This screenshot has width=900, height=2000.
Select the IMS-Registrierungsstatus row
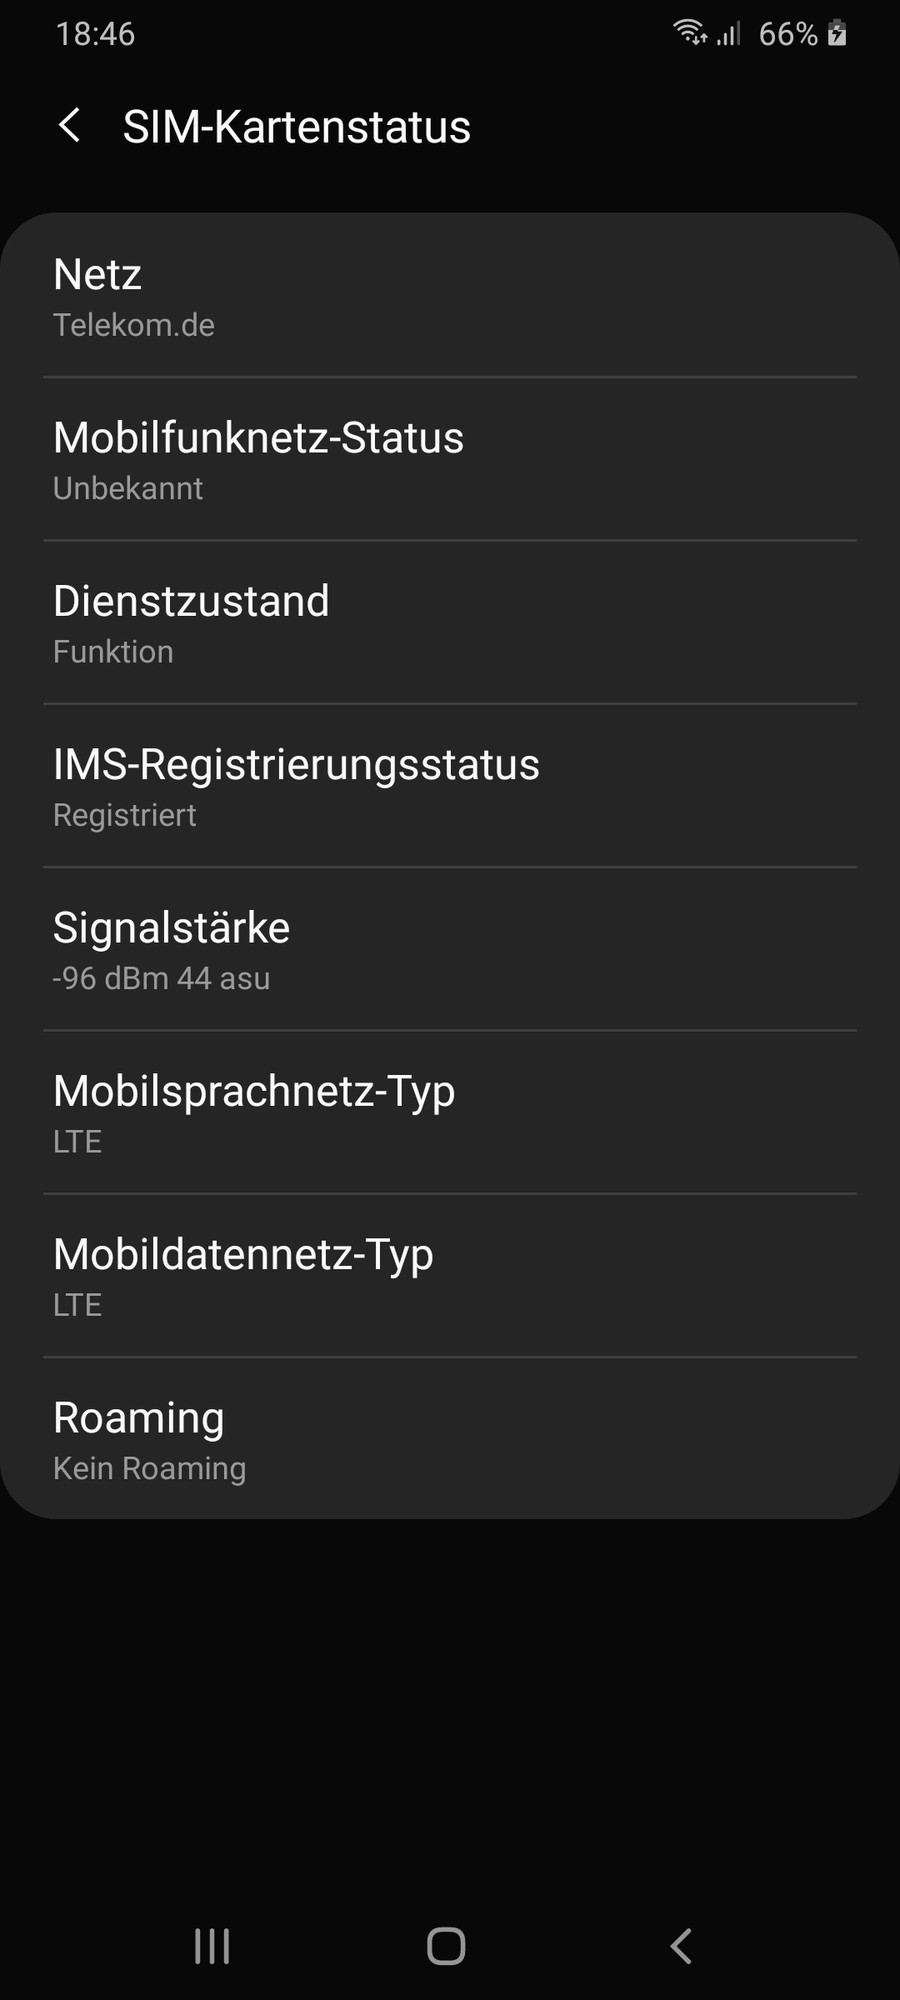450,786
